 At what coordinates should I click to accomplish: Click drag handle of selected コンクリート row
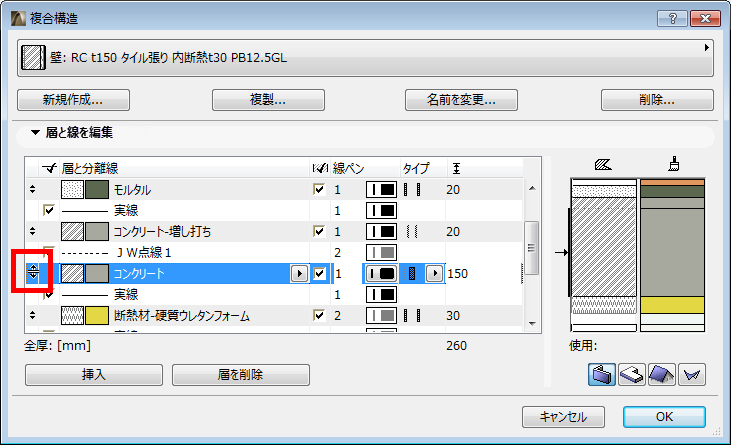pos(33,273)
